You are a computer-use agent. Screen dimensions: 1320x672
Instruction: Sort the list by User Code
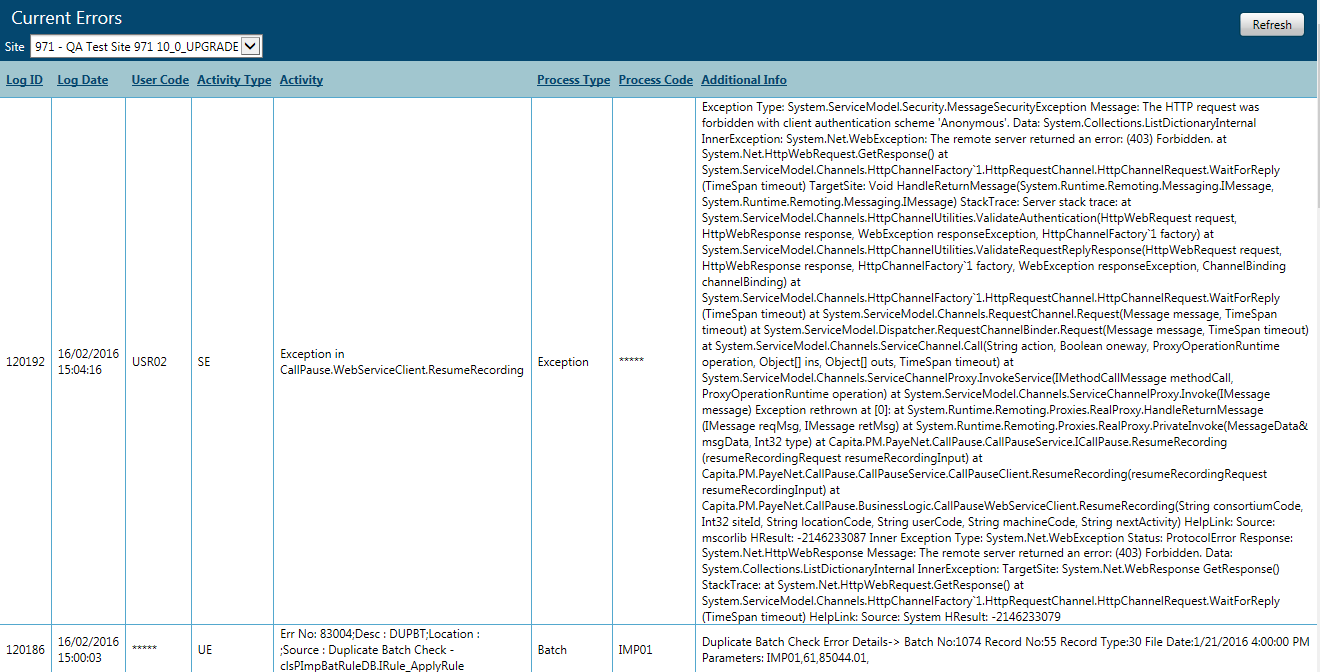click(159, 79)
